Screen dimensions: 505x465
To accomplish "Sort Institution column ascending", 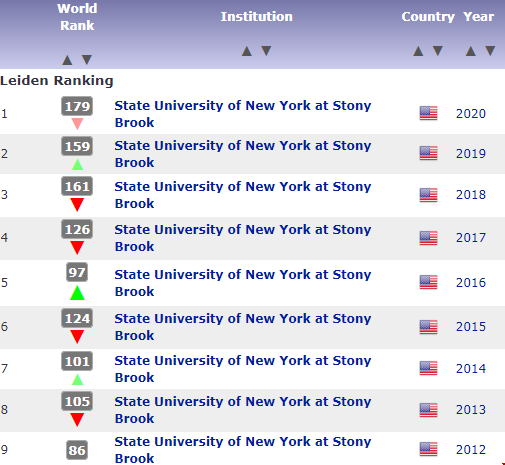I will point(247,51).
